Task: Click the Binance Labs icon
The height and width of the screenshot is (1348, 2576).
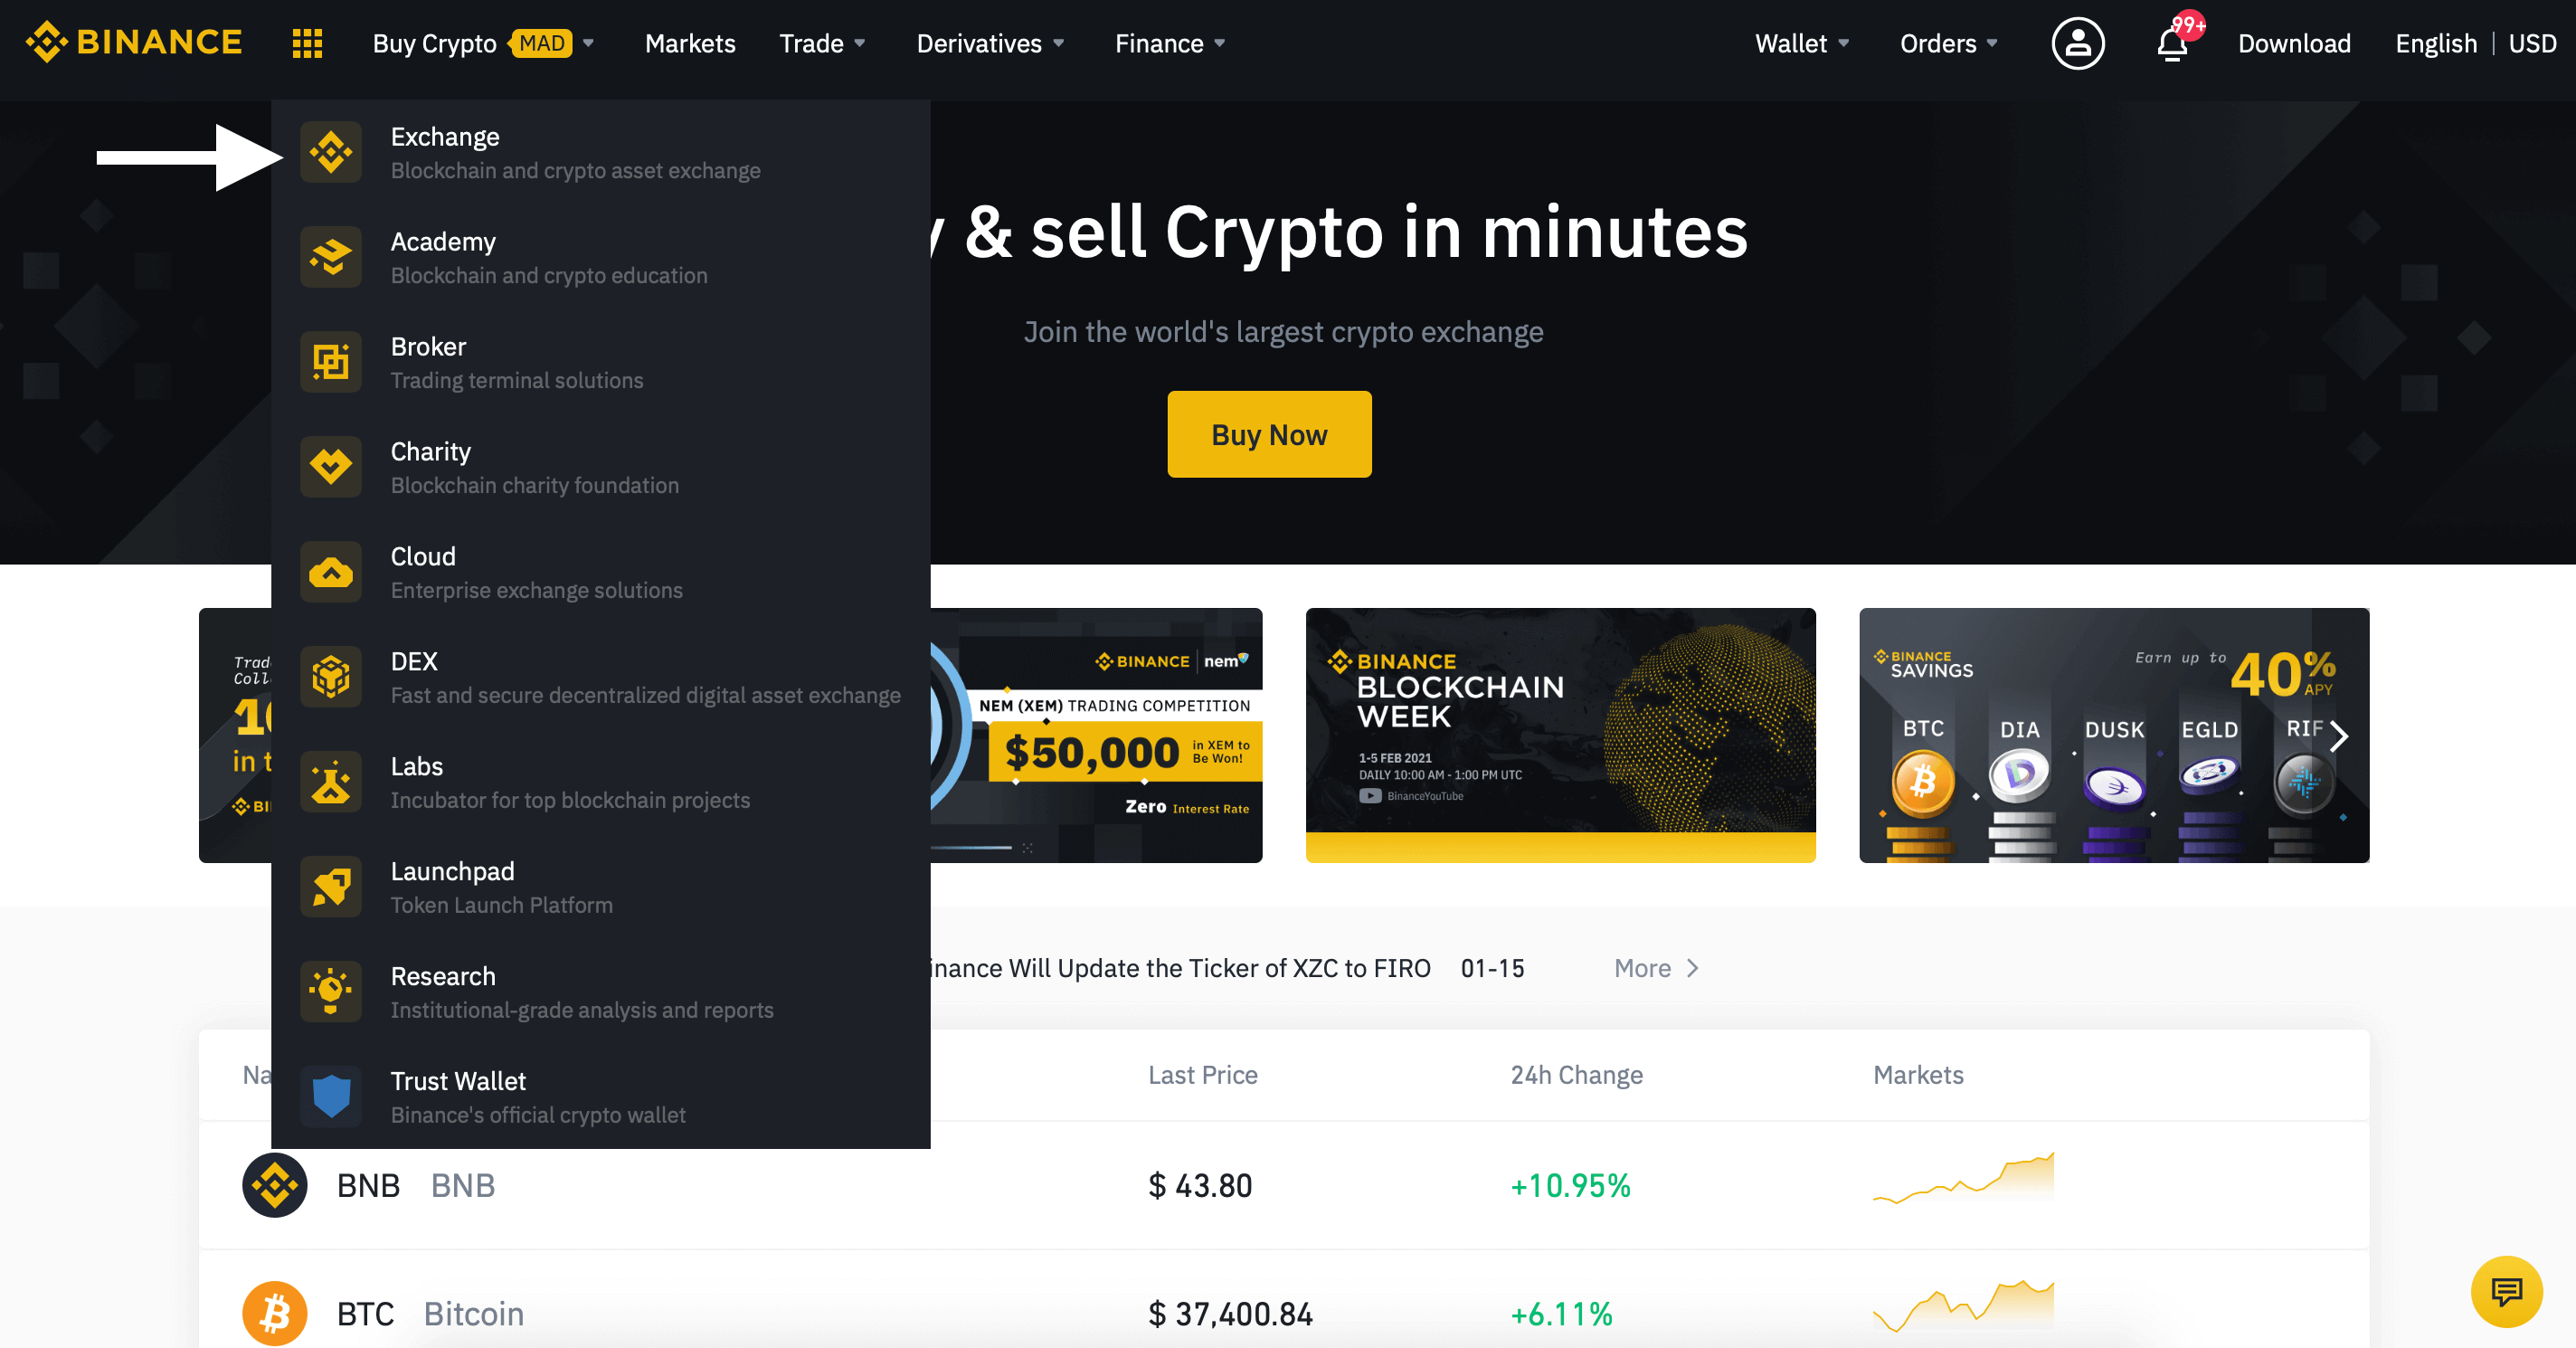Action: point(332,781)
